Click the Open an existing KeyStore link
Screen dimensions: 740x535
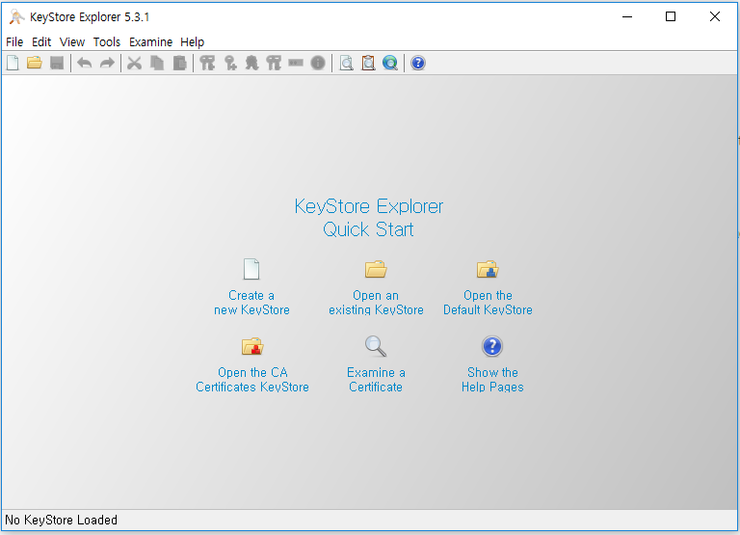click(376, 302)
